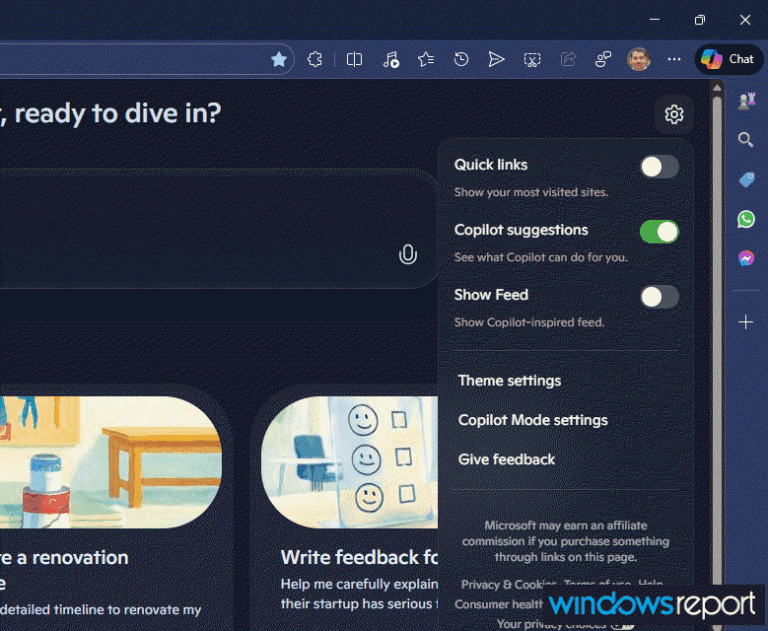This screenshot has height=631, width=768.
Task: Close the browser window
Action: click(x=745, y=20)
